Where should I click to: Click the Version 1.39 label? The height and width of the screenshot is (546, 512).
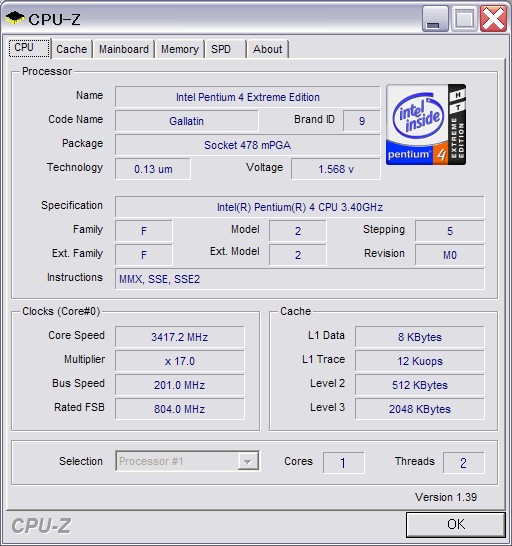tap(446, 497)
